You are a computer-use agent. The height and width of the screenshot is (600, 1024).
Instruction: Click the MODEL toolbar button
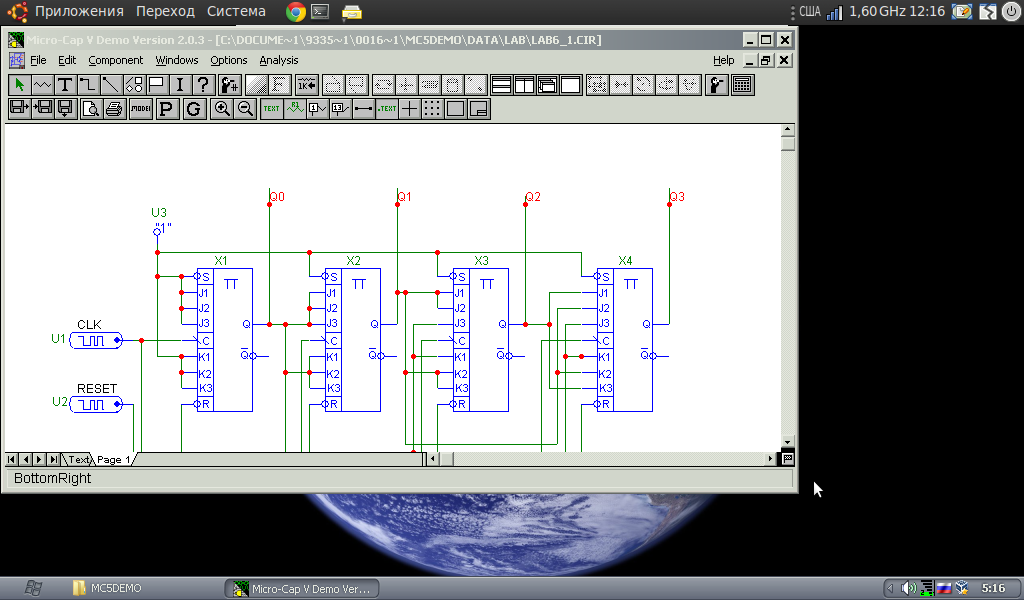click(140, 108)
